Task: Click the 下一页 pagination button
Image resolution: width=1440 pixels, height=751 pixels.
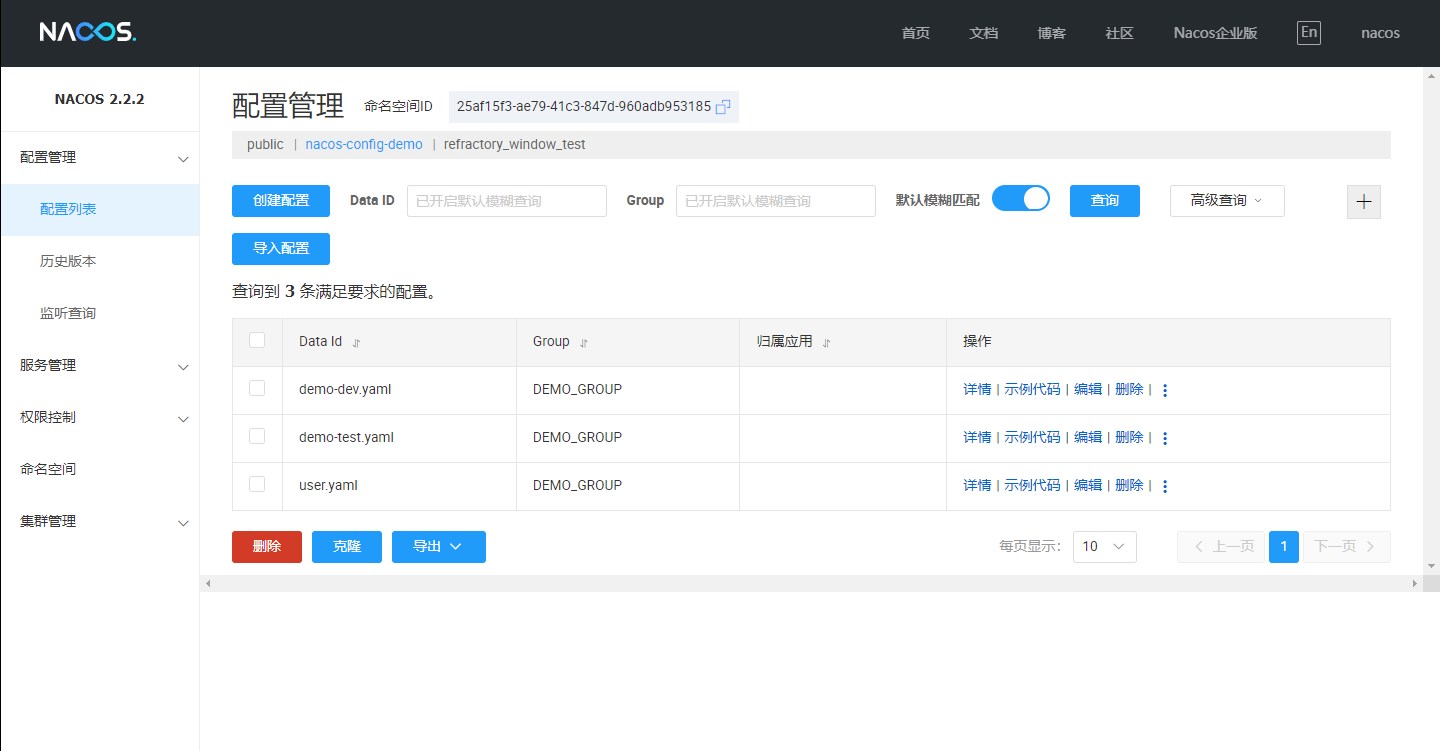Action: (1346, 547)
